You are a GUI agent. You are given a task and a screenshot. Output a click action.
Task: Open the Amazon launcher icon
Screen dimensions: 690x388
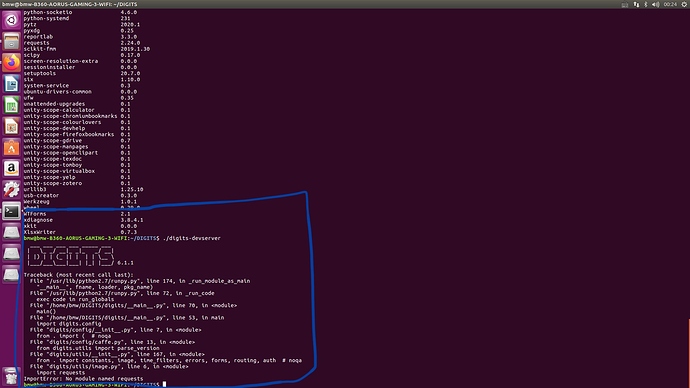click(x=11, y=168)
